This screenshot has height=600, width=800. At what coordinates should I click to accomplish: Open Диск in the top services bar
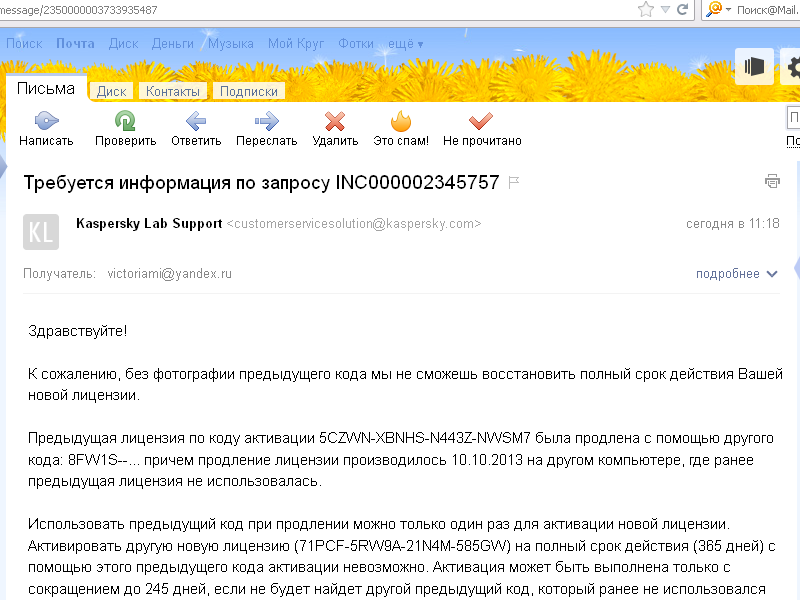coord(123,44)
